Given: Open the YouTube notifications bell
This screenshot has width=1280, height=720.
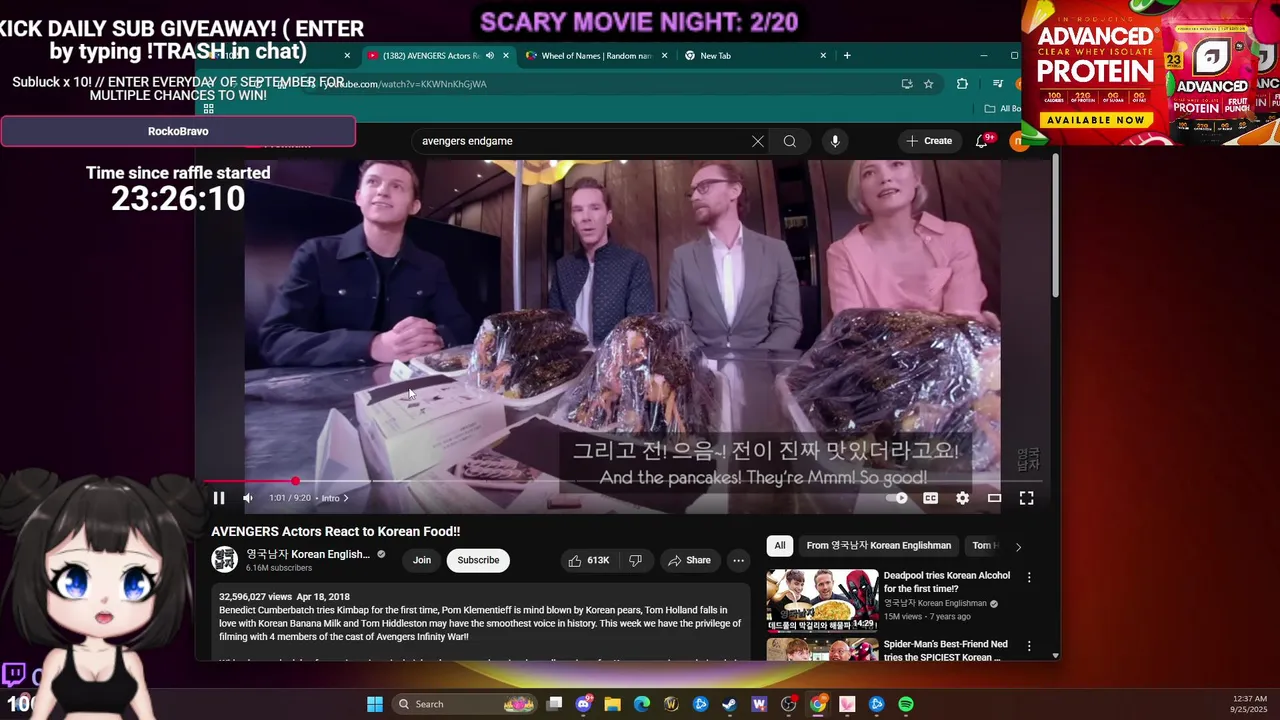Looking at the screenshot, I should 982,141.
